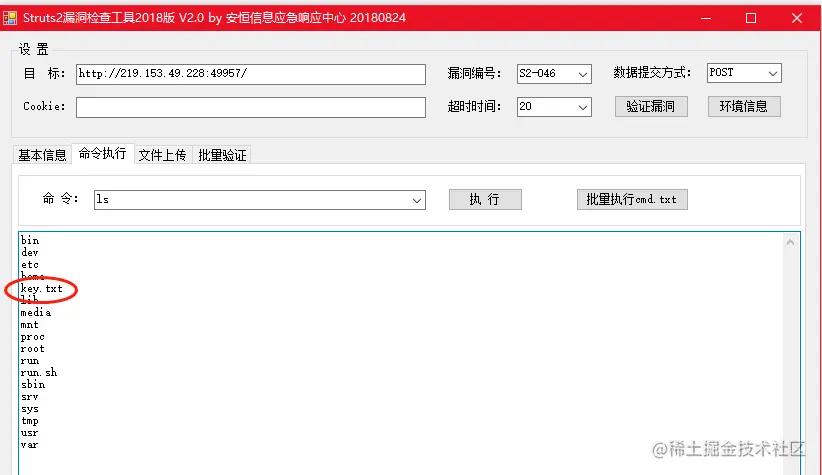The image size is (822, 475).
Task: Click the 批量执行cmd.txt button
Action: click(x=632, y=199)
